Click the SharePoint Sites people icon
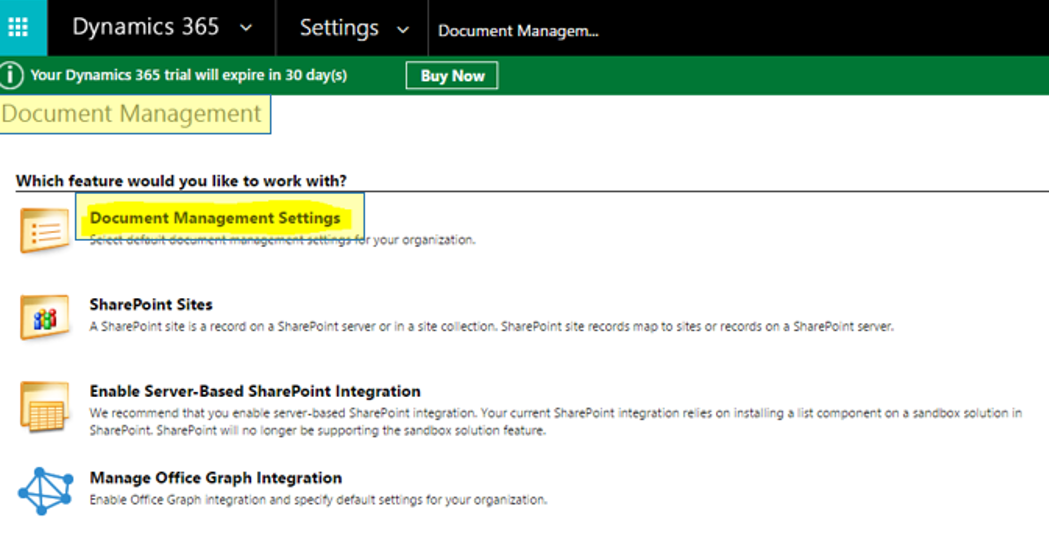The width and height of the screenshot is (1049, 537). 44,317
